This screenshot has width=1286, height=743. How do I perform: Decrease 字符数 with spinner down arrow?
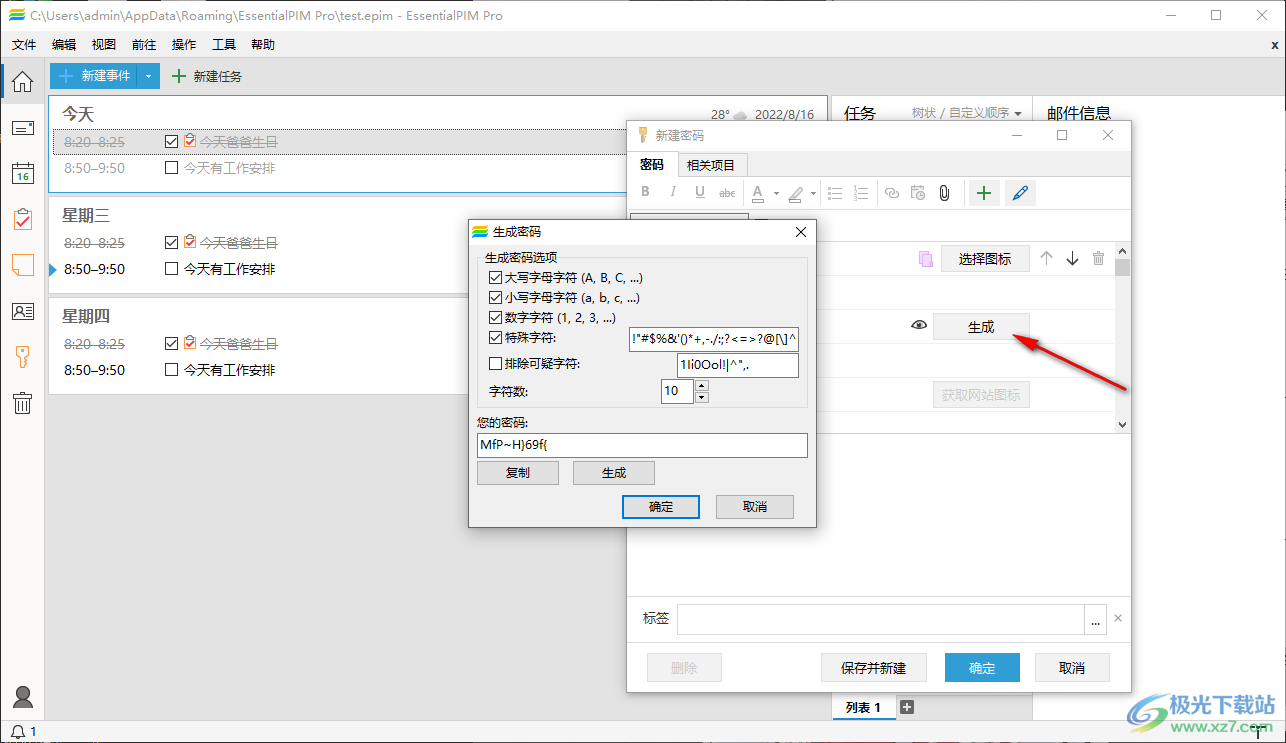coord(701,397)
